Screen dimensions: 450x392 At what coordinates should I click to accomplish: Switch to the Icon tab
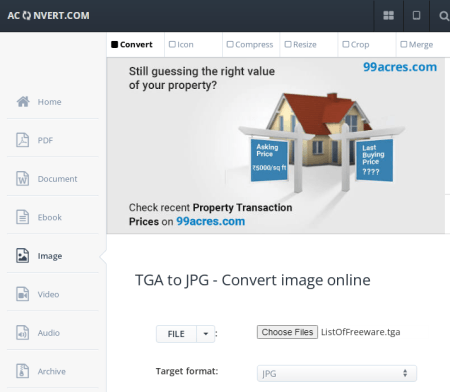click(193, 44)
